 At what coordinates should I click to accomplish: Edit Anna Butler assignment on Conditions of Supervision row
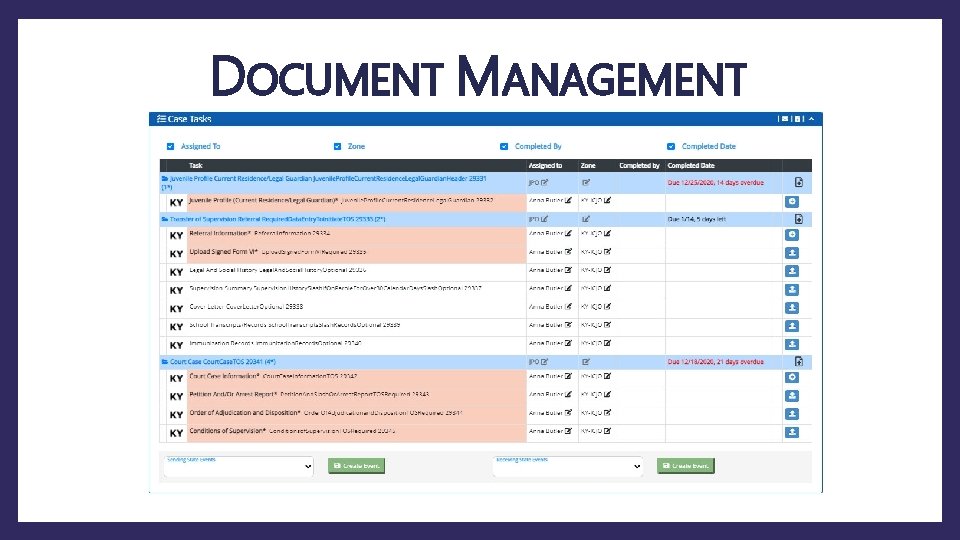tap(568, 431)
